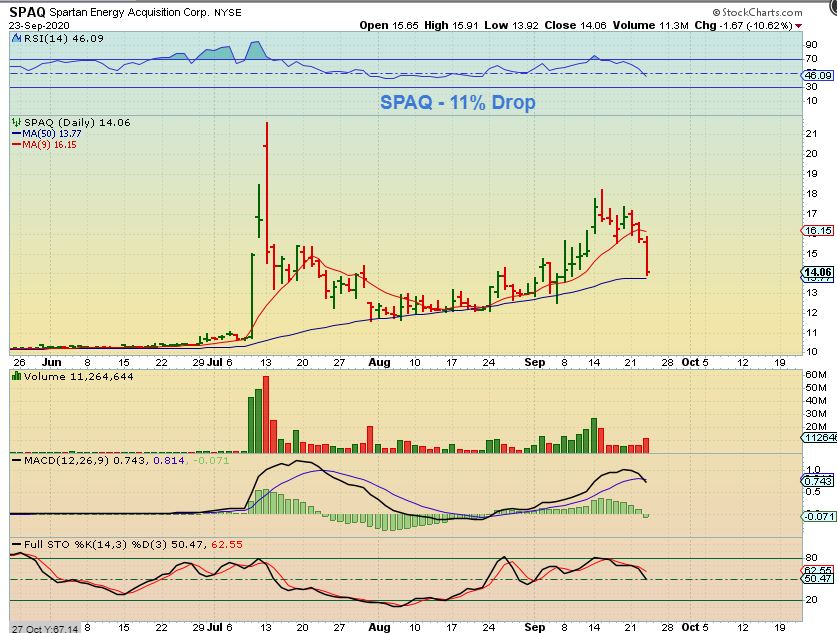Image resolution: width=837 pixels, height=633 pixels.
Task: Click the NYSE exchange label
Action: pyautogui.click(x=227, y=12)
